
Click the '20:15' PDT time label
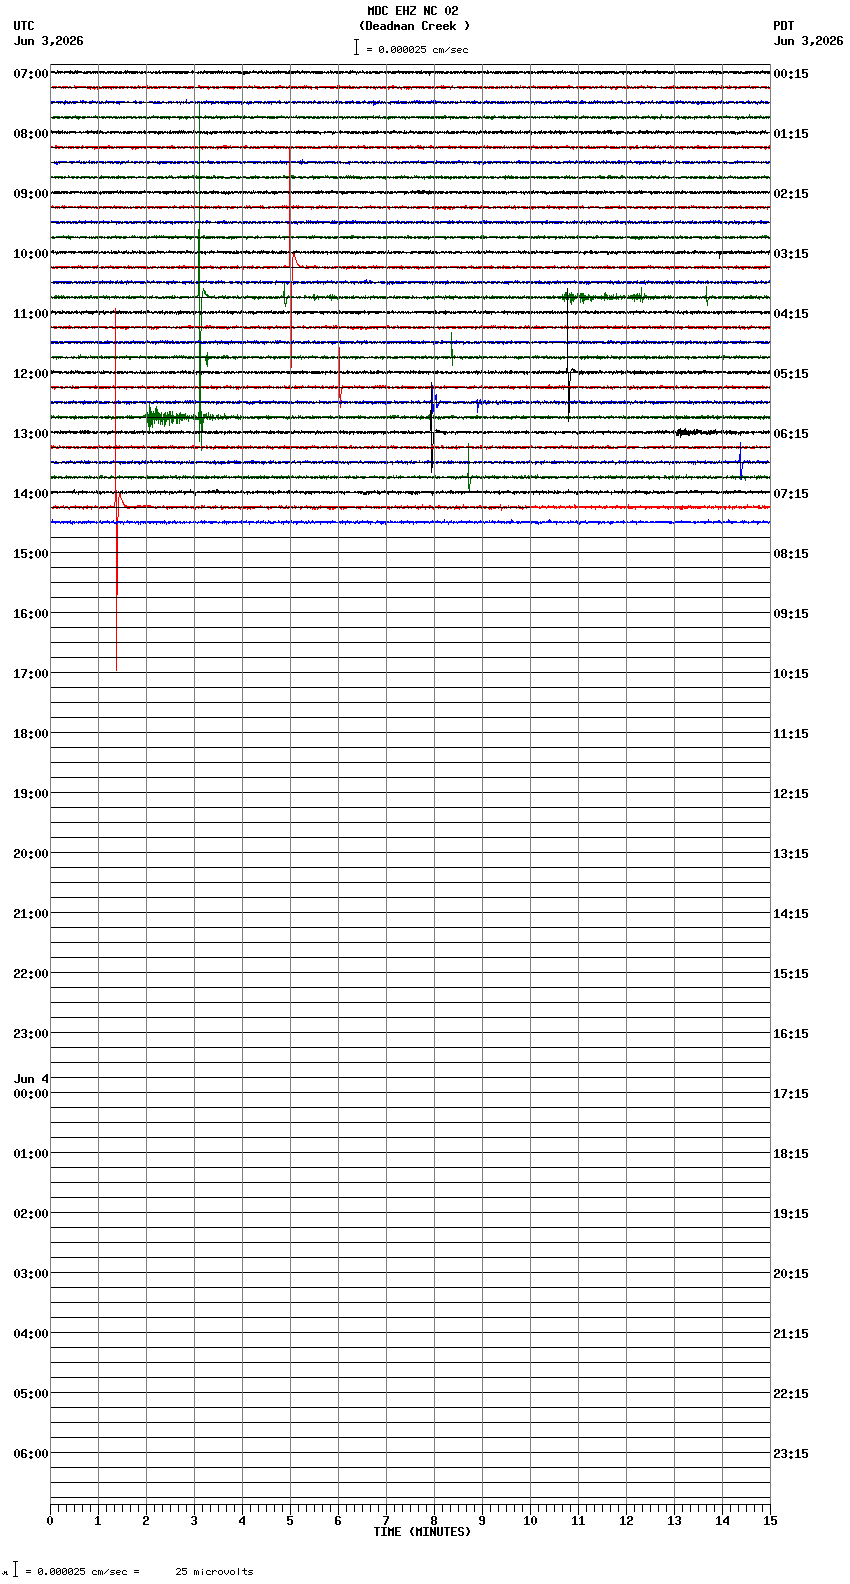(791, 1274)
